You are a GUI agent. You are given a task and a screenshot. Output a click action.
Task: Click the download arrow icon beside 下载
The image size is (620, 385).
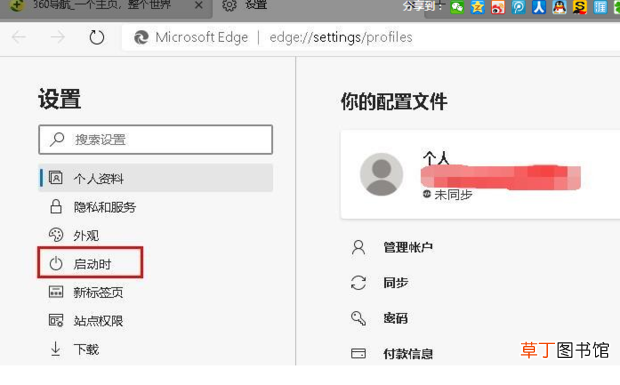click(56, 349)
